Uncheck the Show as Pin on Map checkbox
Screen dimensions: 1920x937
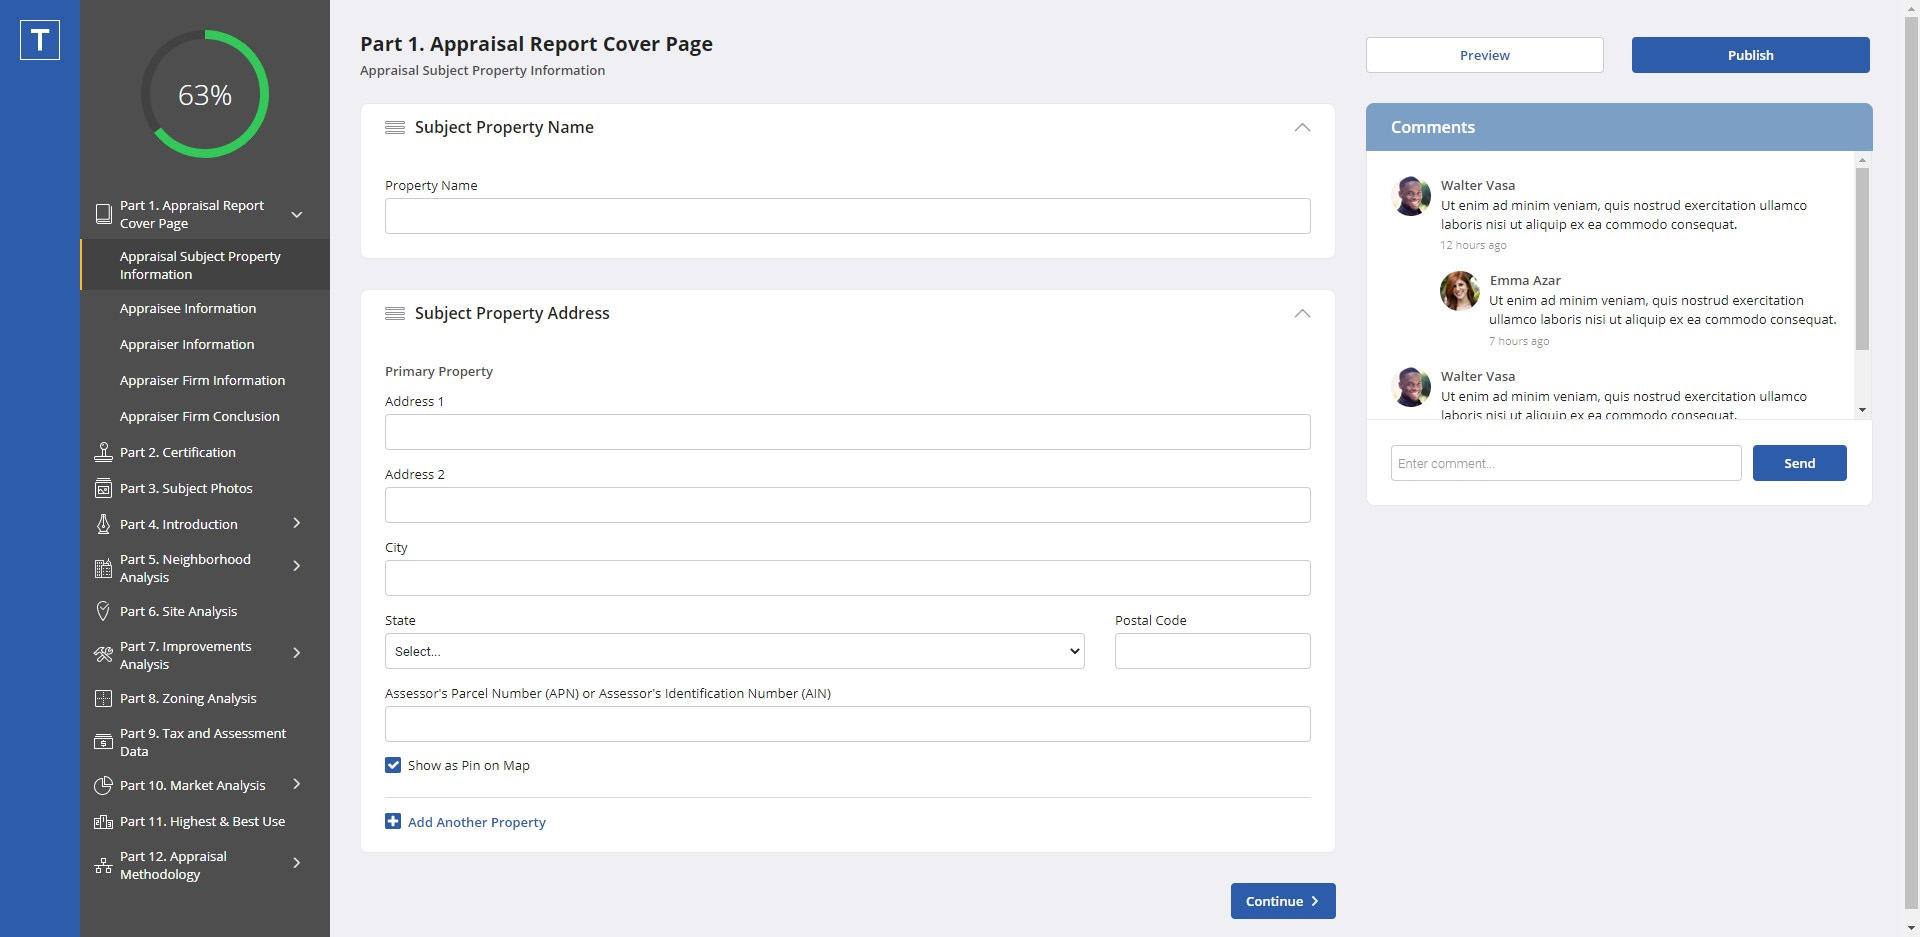(393, 765)
